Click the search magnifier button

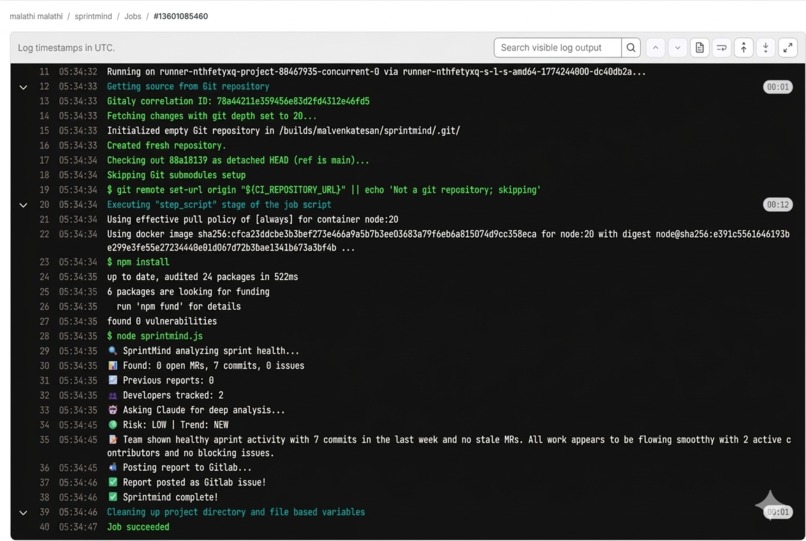tap(631, 48)
